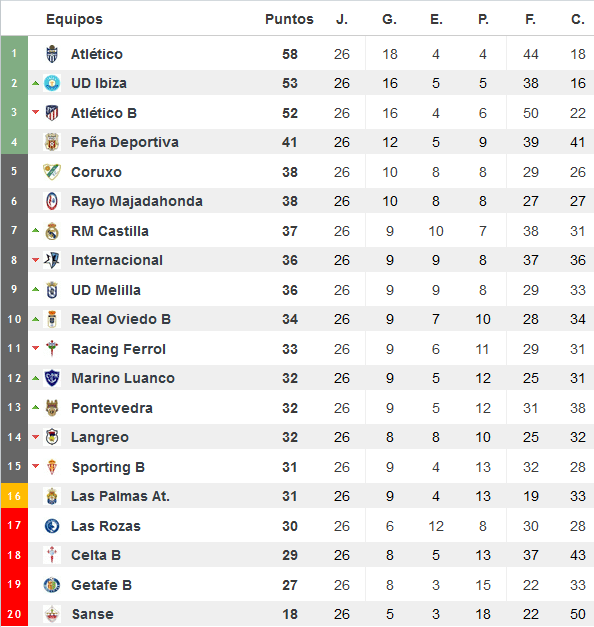
Task: Click the RM Castilla crest icon
Action: [52, 231]
